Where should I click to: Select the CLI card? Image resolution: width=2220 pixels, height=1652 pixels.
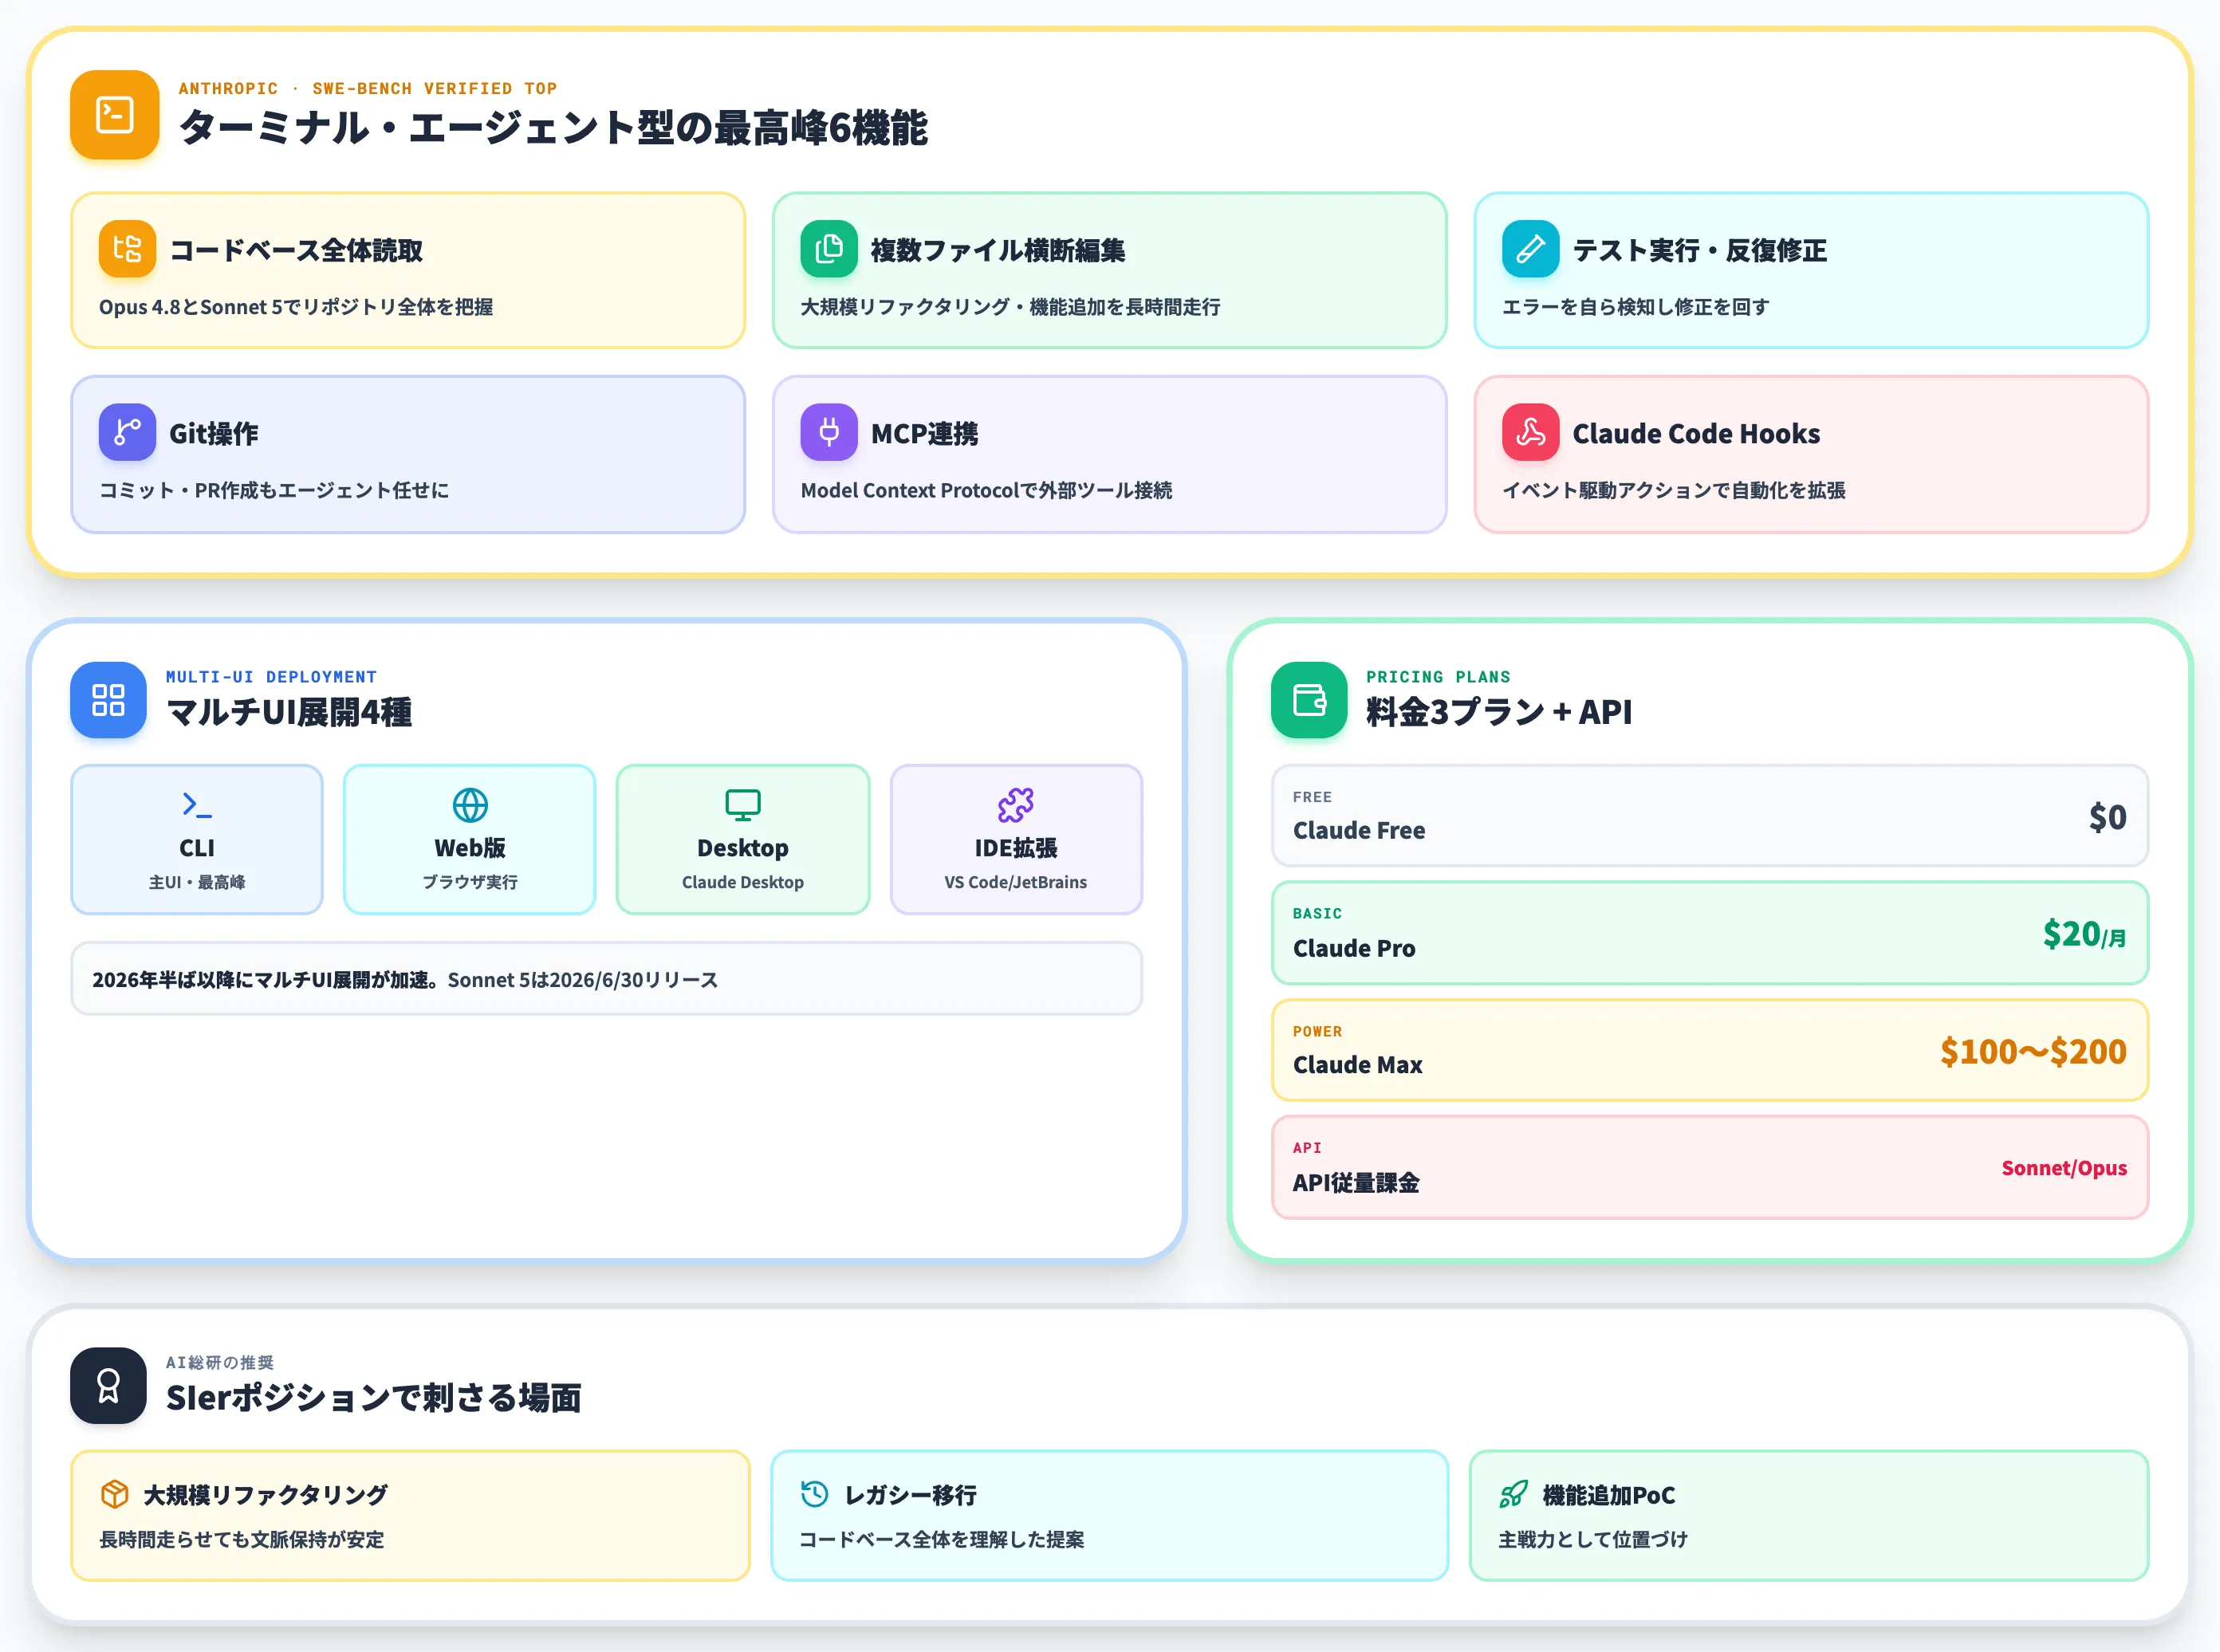(197, 840)
